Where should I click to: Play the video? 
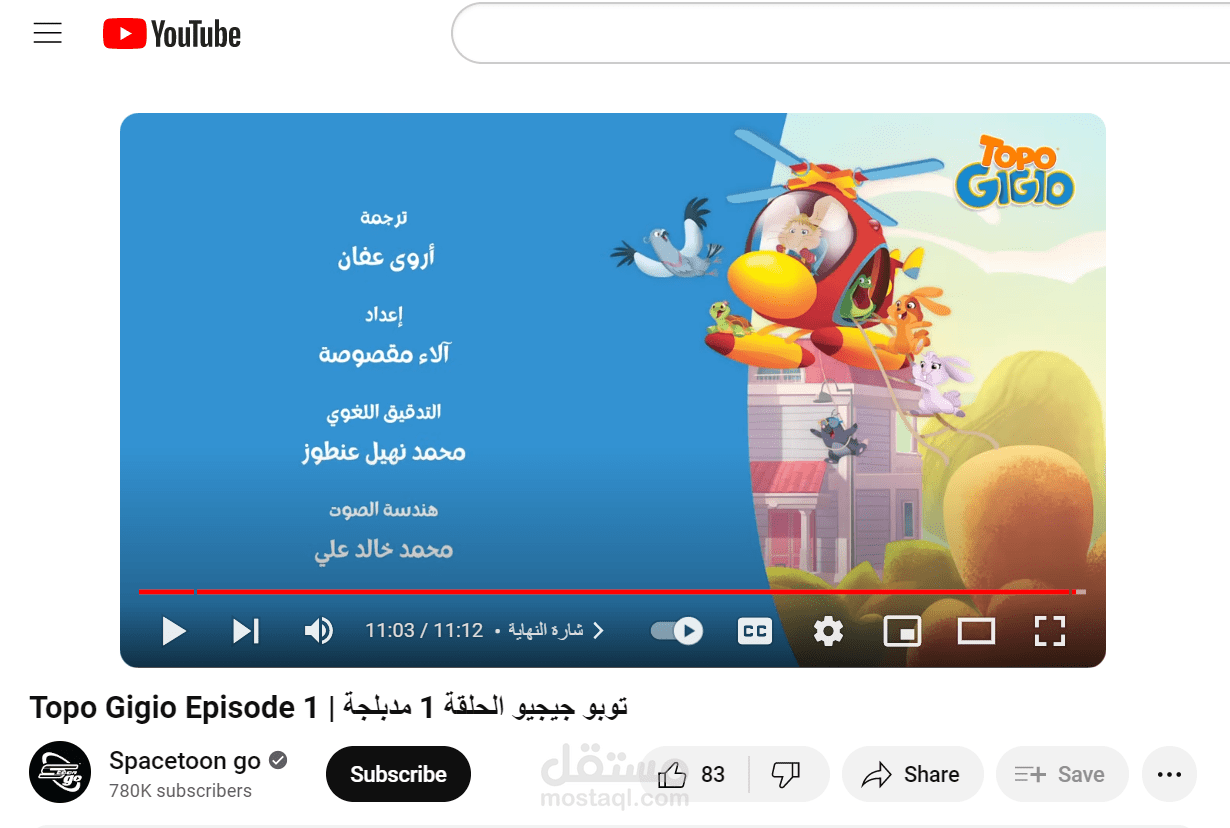pyautogui.click(x=174, y=631)
